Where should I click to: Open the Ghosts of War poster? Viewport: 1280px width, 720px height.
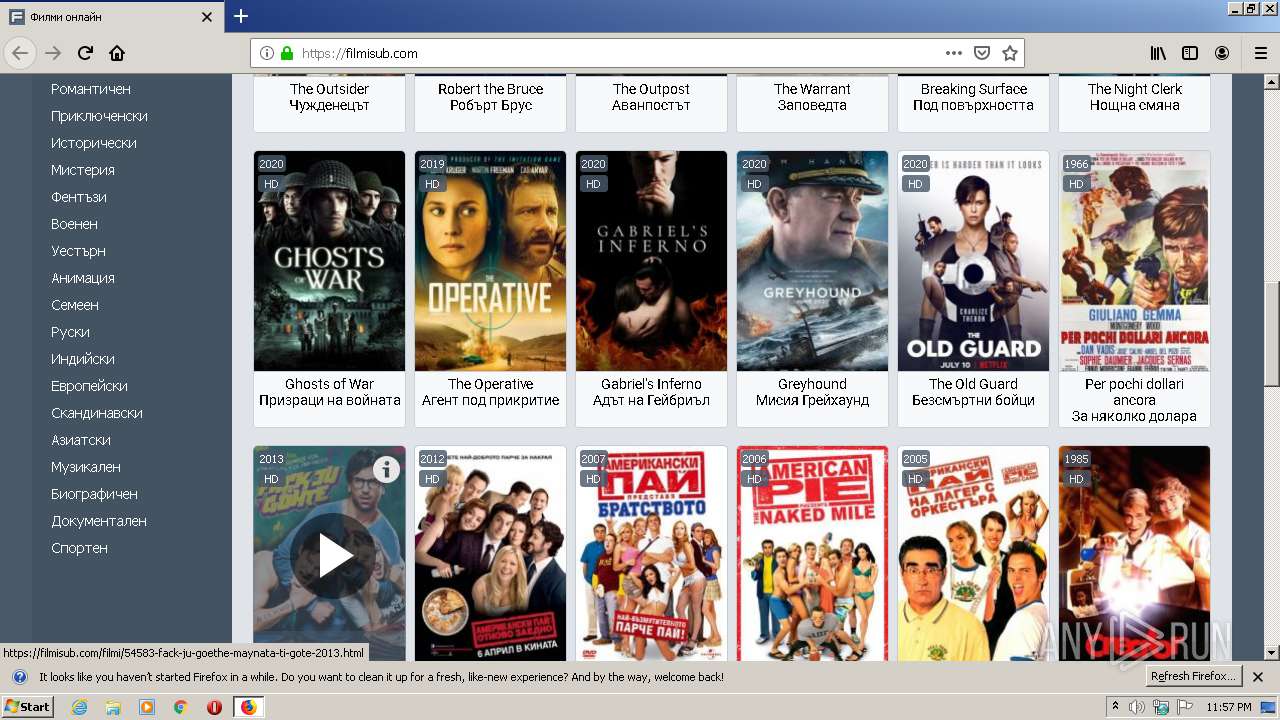point(329,261)
